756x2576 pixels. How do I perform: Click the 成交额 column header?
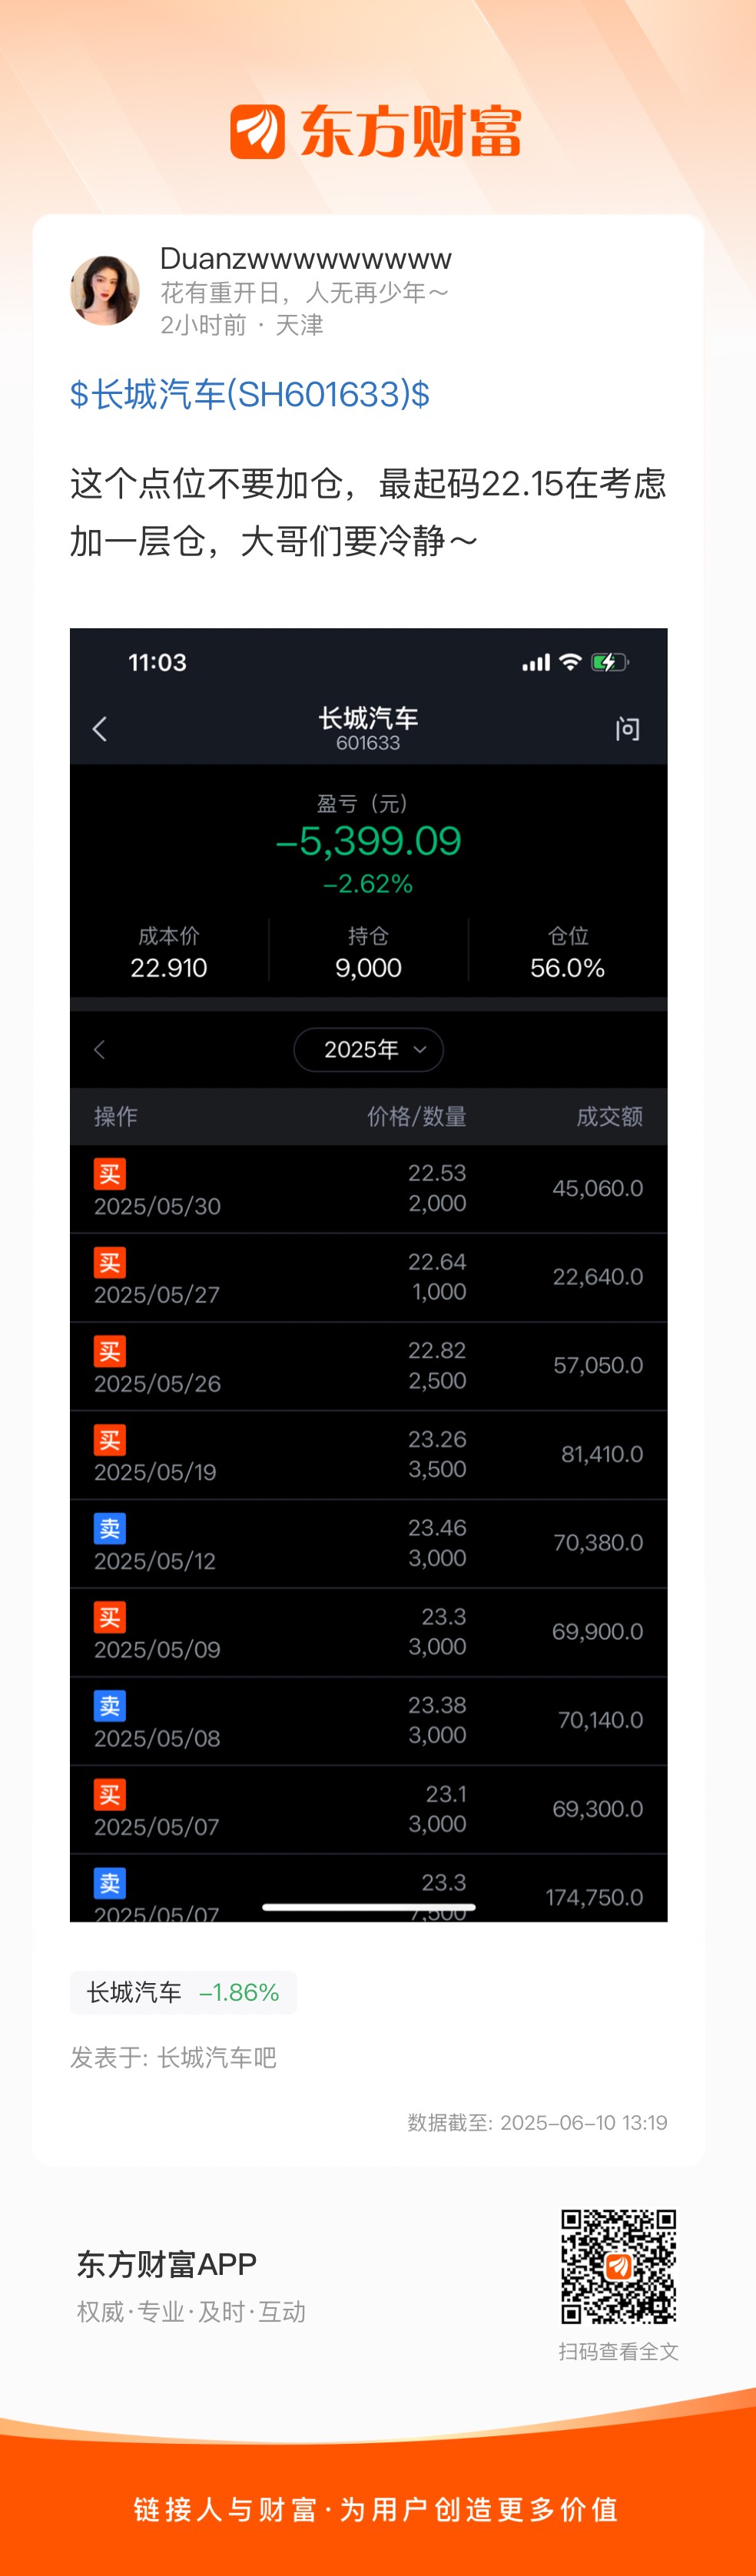(x=609, y=1116)
